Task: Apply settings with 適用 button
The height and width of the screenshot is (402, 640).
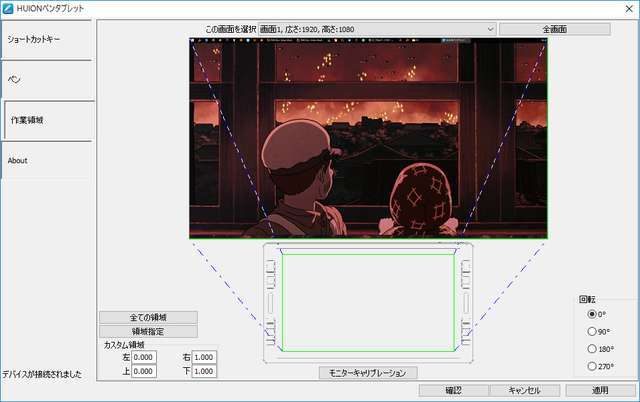Action: [x=600, y=391]
